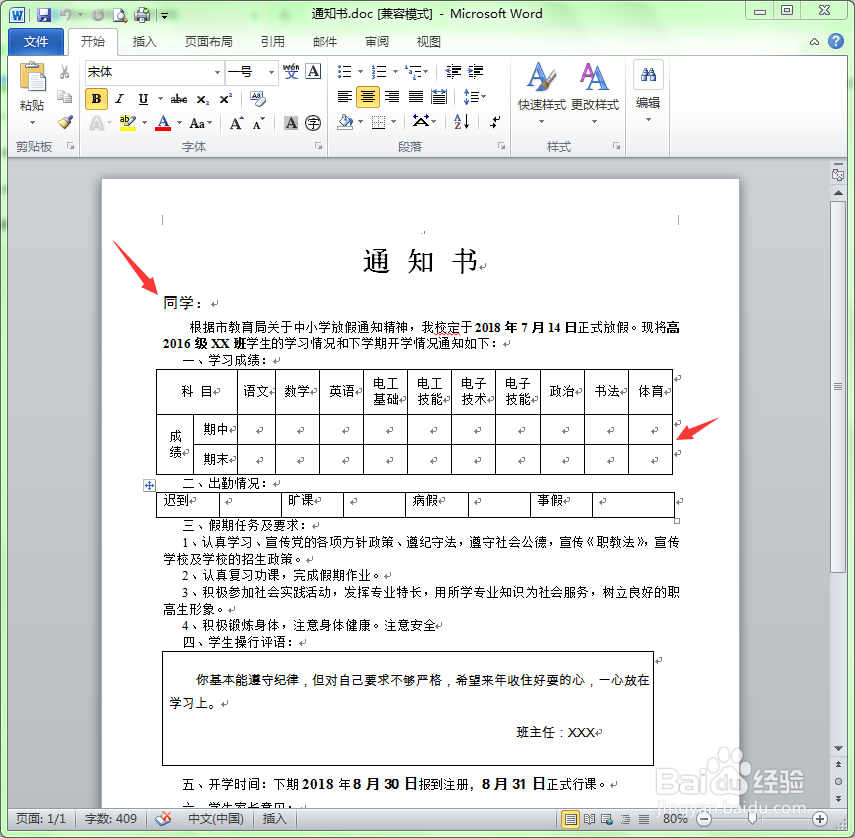Click the Cut scissors icon

(x=64, y=72)
